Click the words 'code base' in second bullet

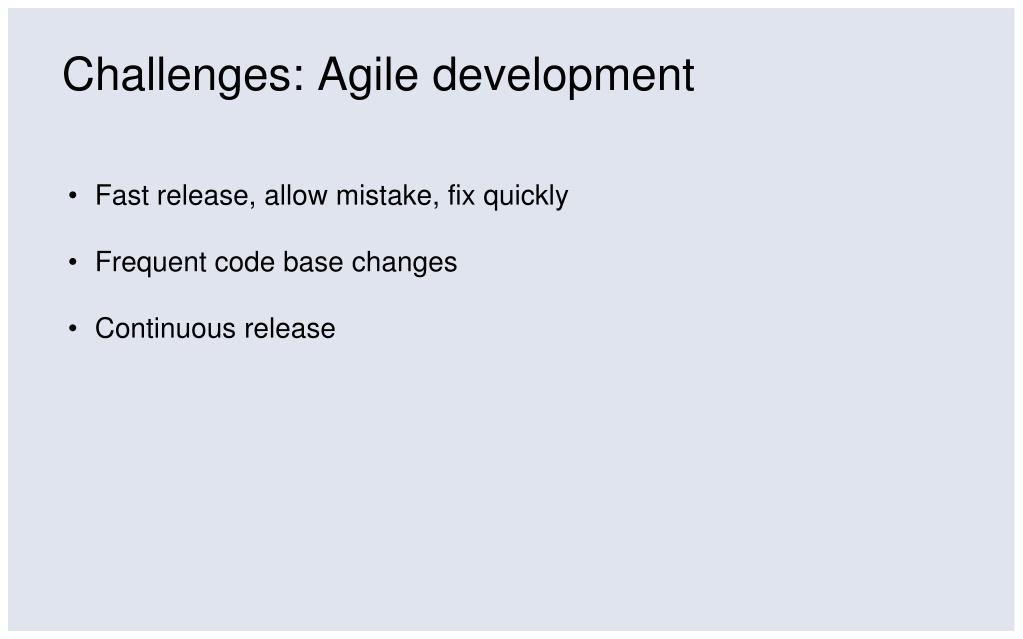pos(279,262)
